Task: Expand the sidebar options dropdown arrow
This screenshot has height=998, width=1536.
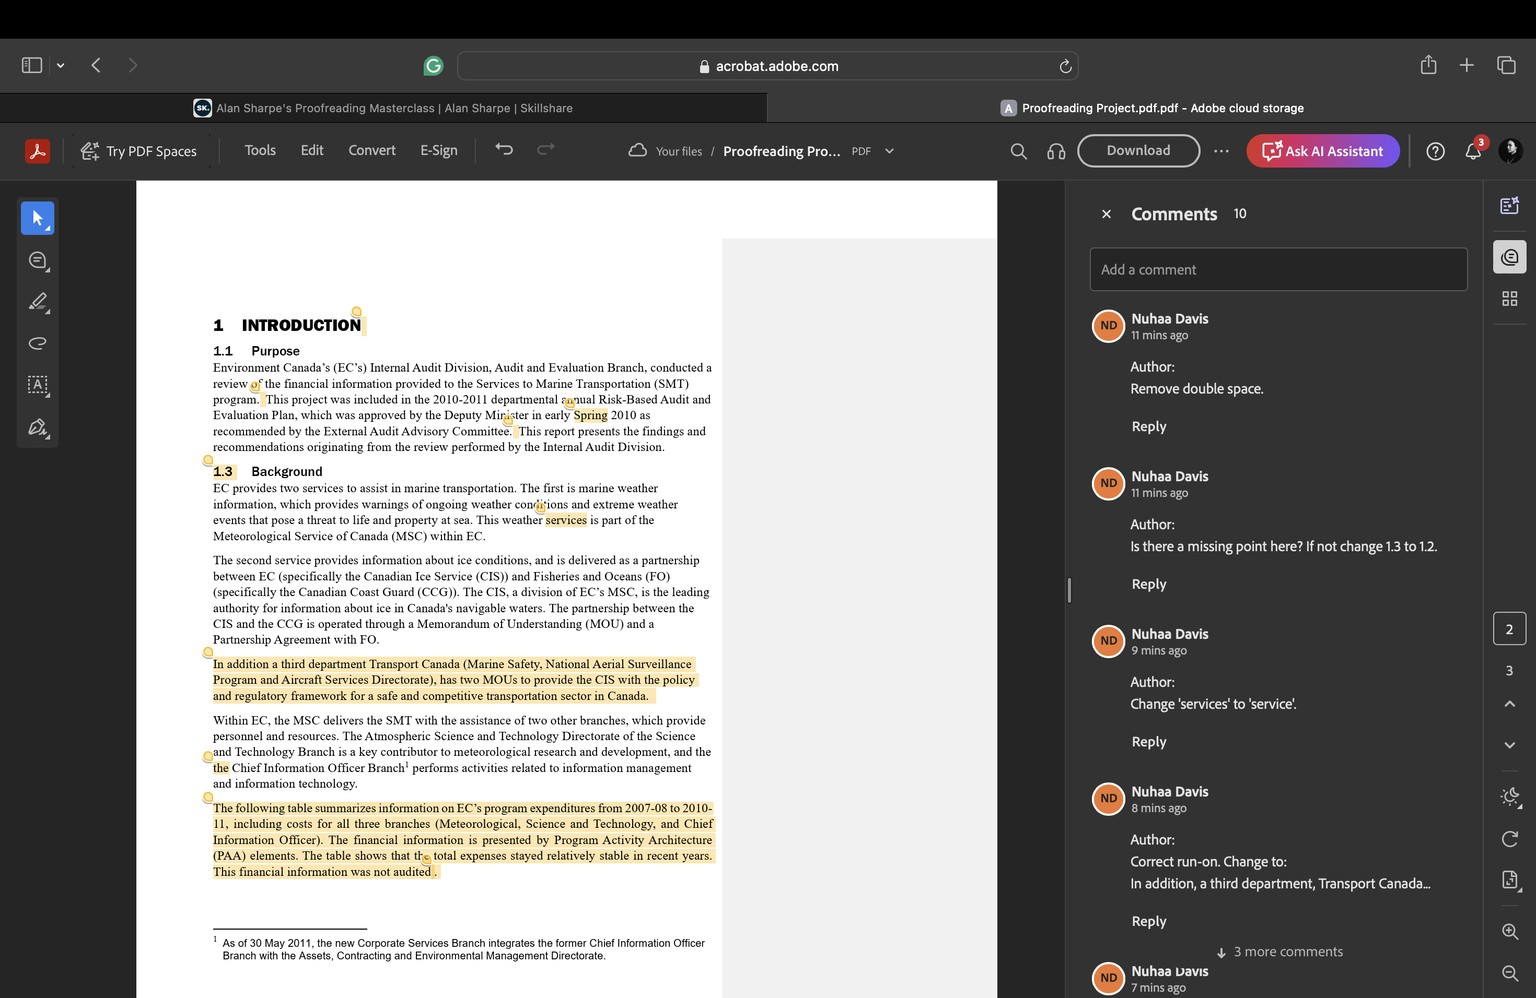Action: (x=61, y=65)
